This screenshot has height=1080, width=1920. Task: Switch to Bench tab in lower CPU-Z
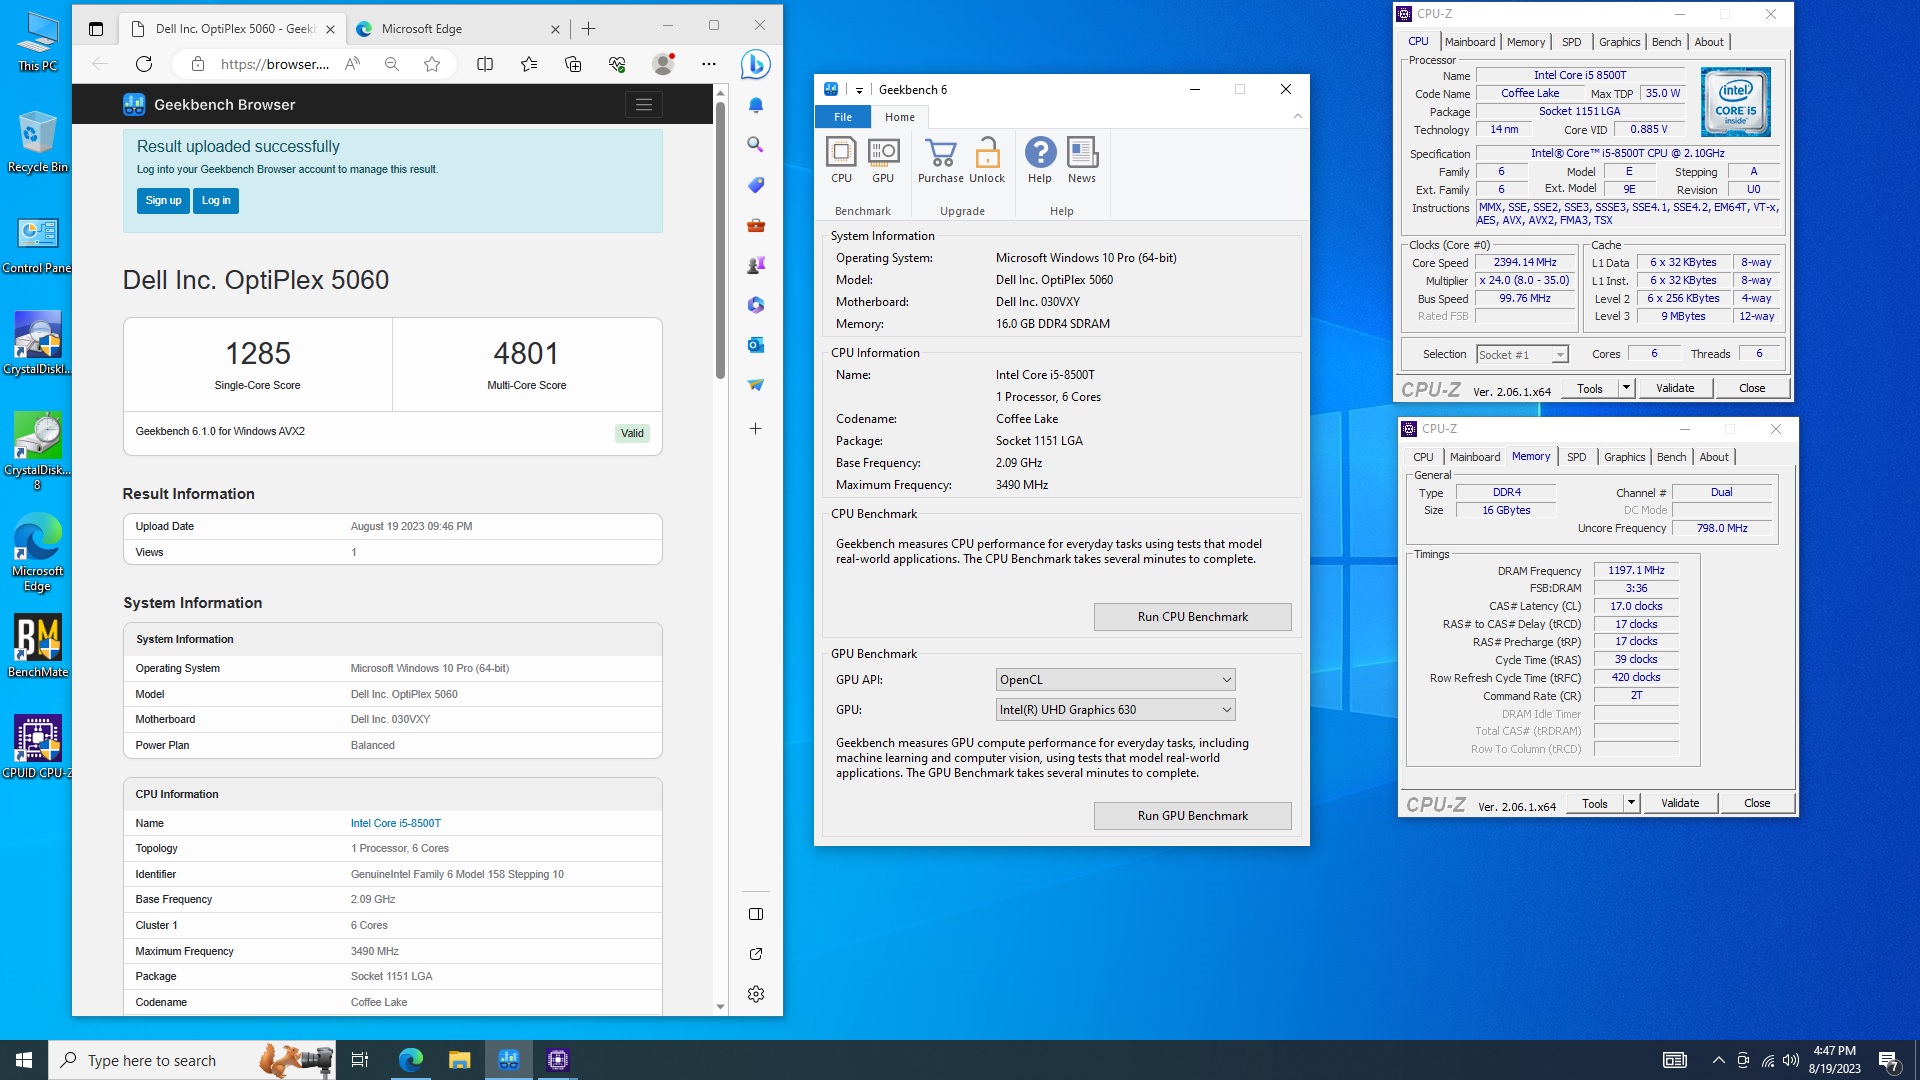1671,457
